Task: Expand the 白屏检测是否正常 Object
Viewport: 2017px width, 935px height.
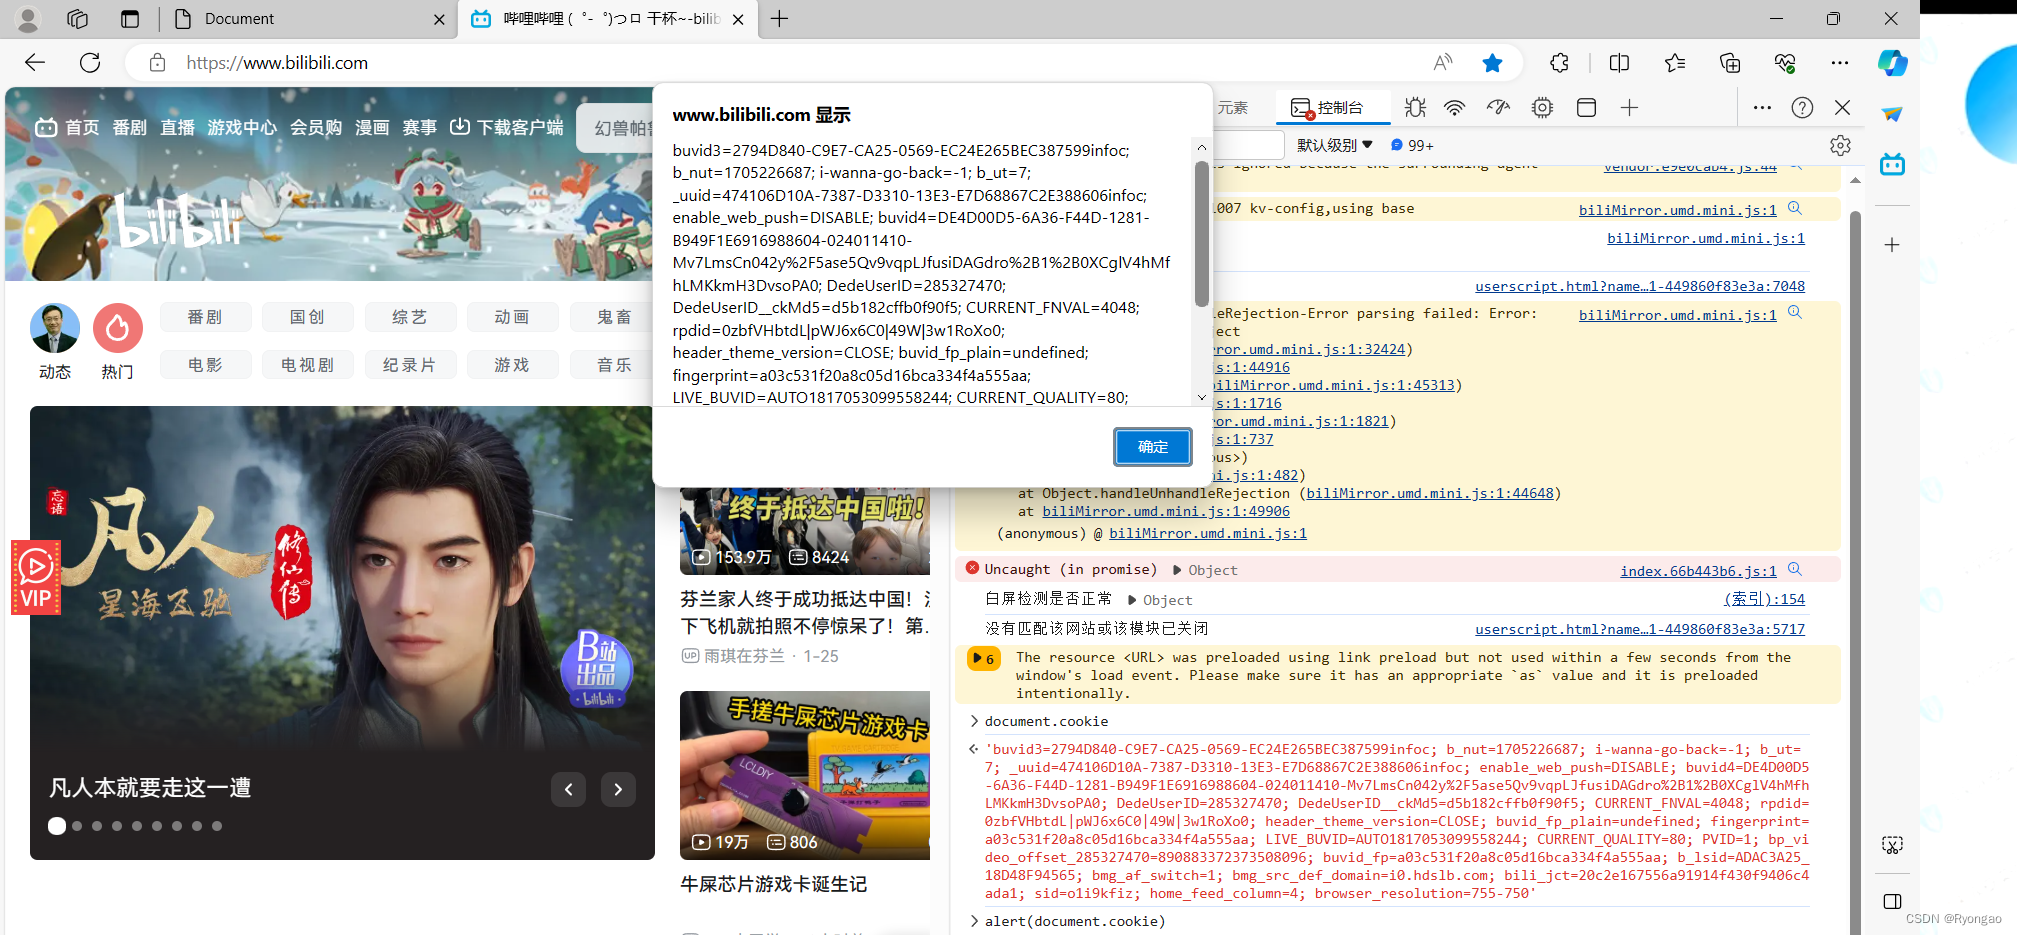Action: coord(1159,600)
